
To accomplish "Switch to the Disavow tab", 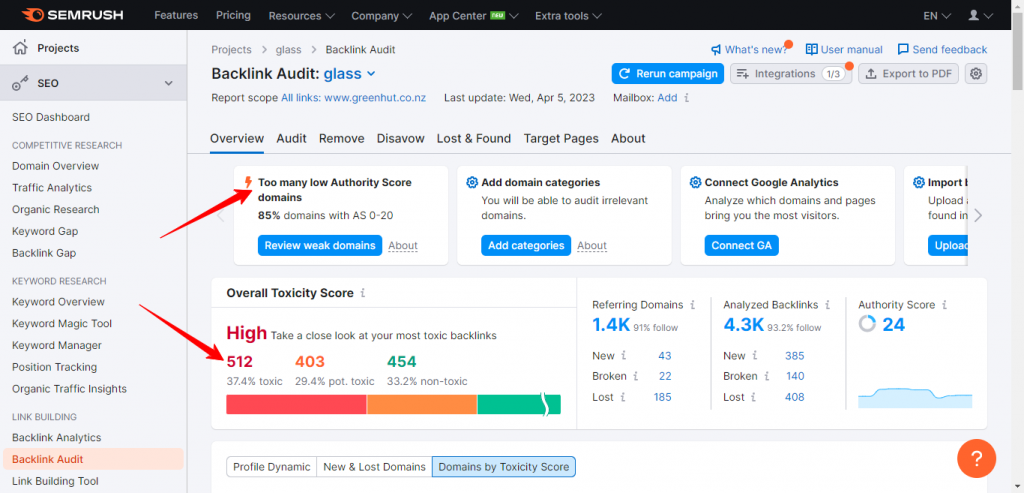I will [400, 138].
